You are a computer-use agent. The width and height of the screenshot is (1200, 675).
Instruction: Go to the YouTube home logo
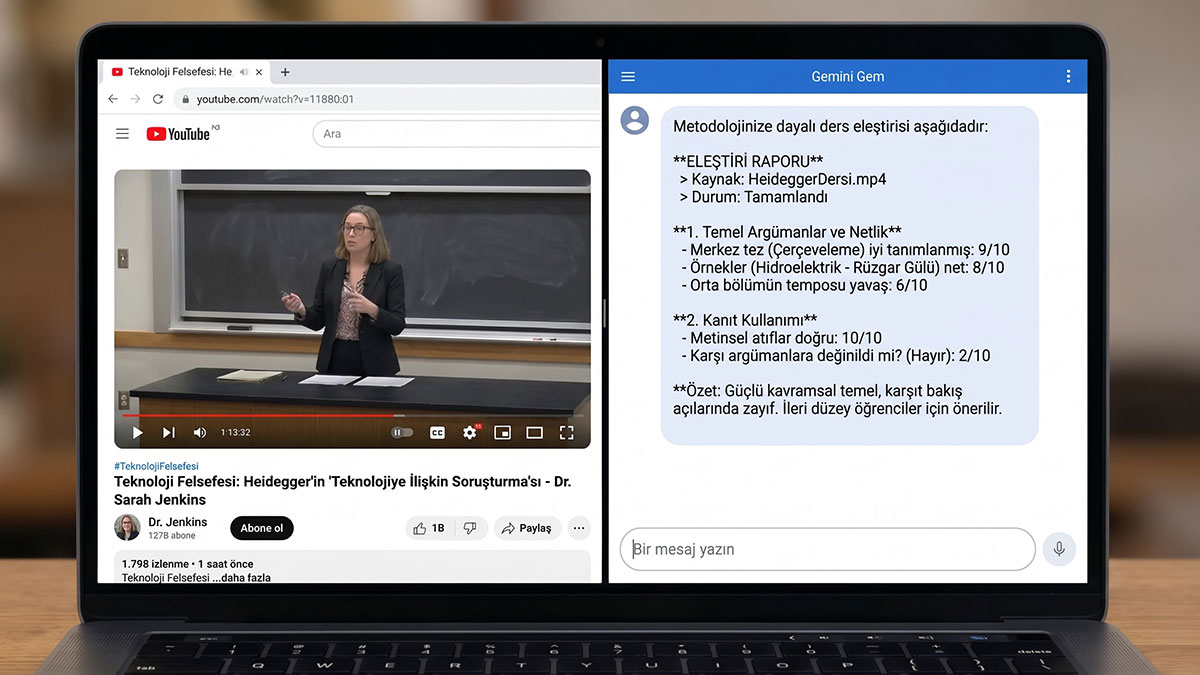[x=179, y=134]
